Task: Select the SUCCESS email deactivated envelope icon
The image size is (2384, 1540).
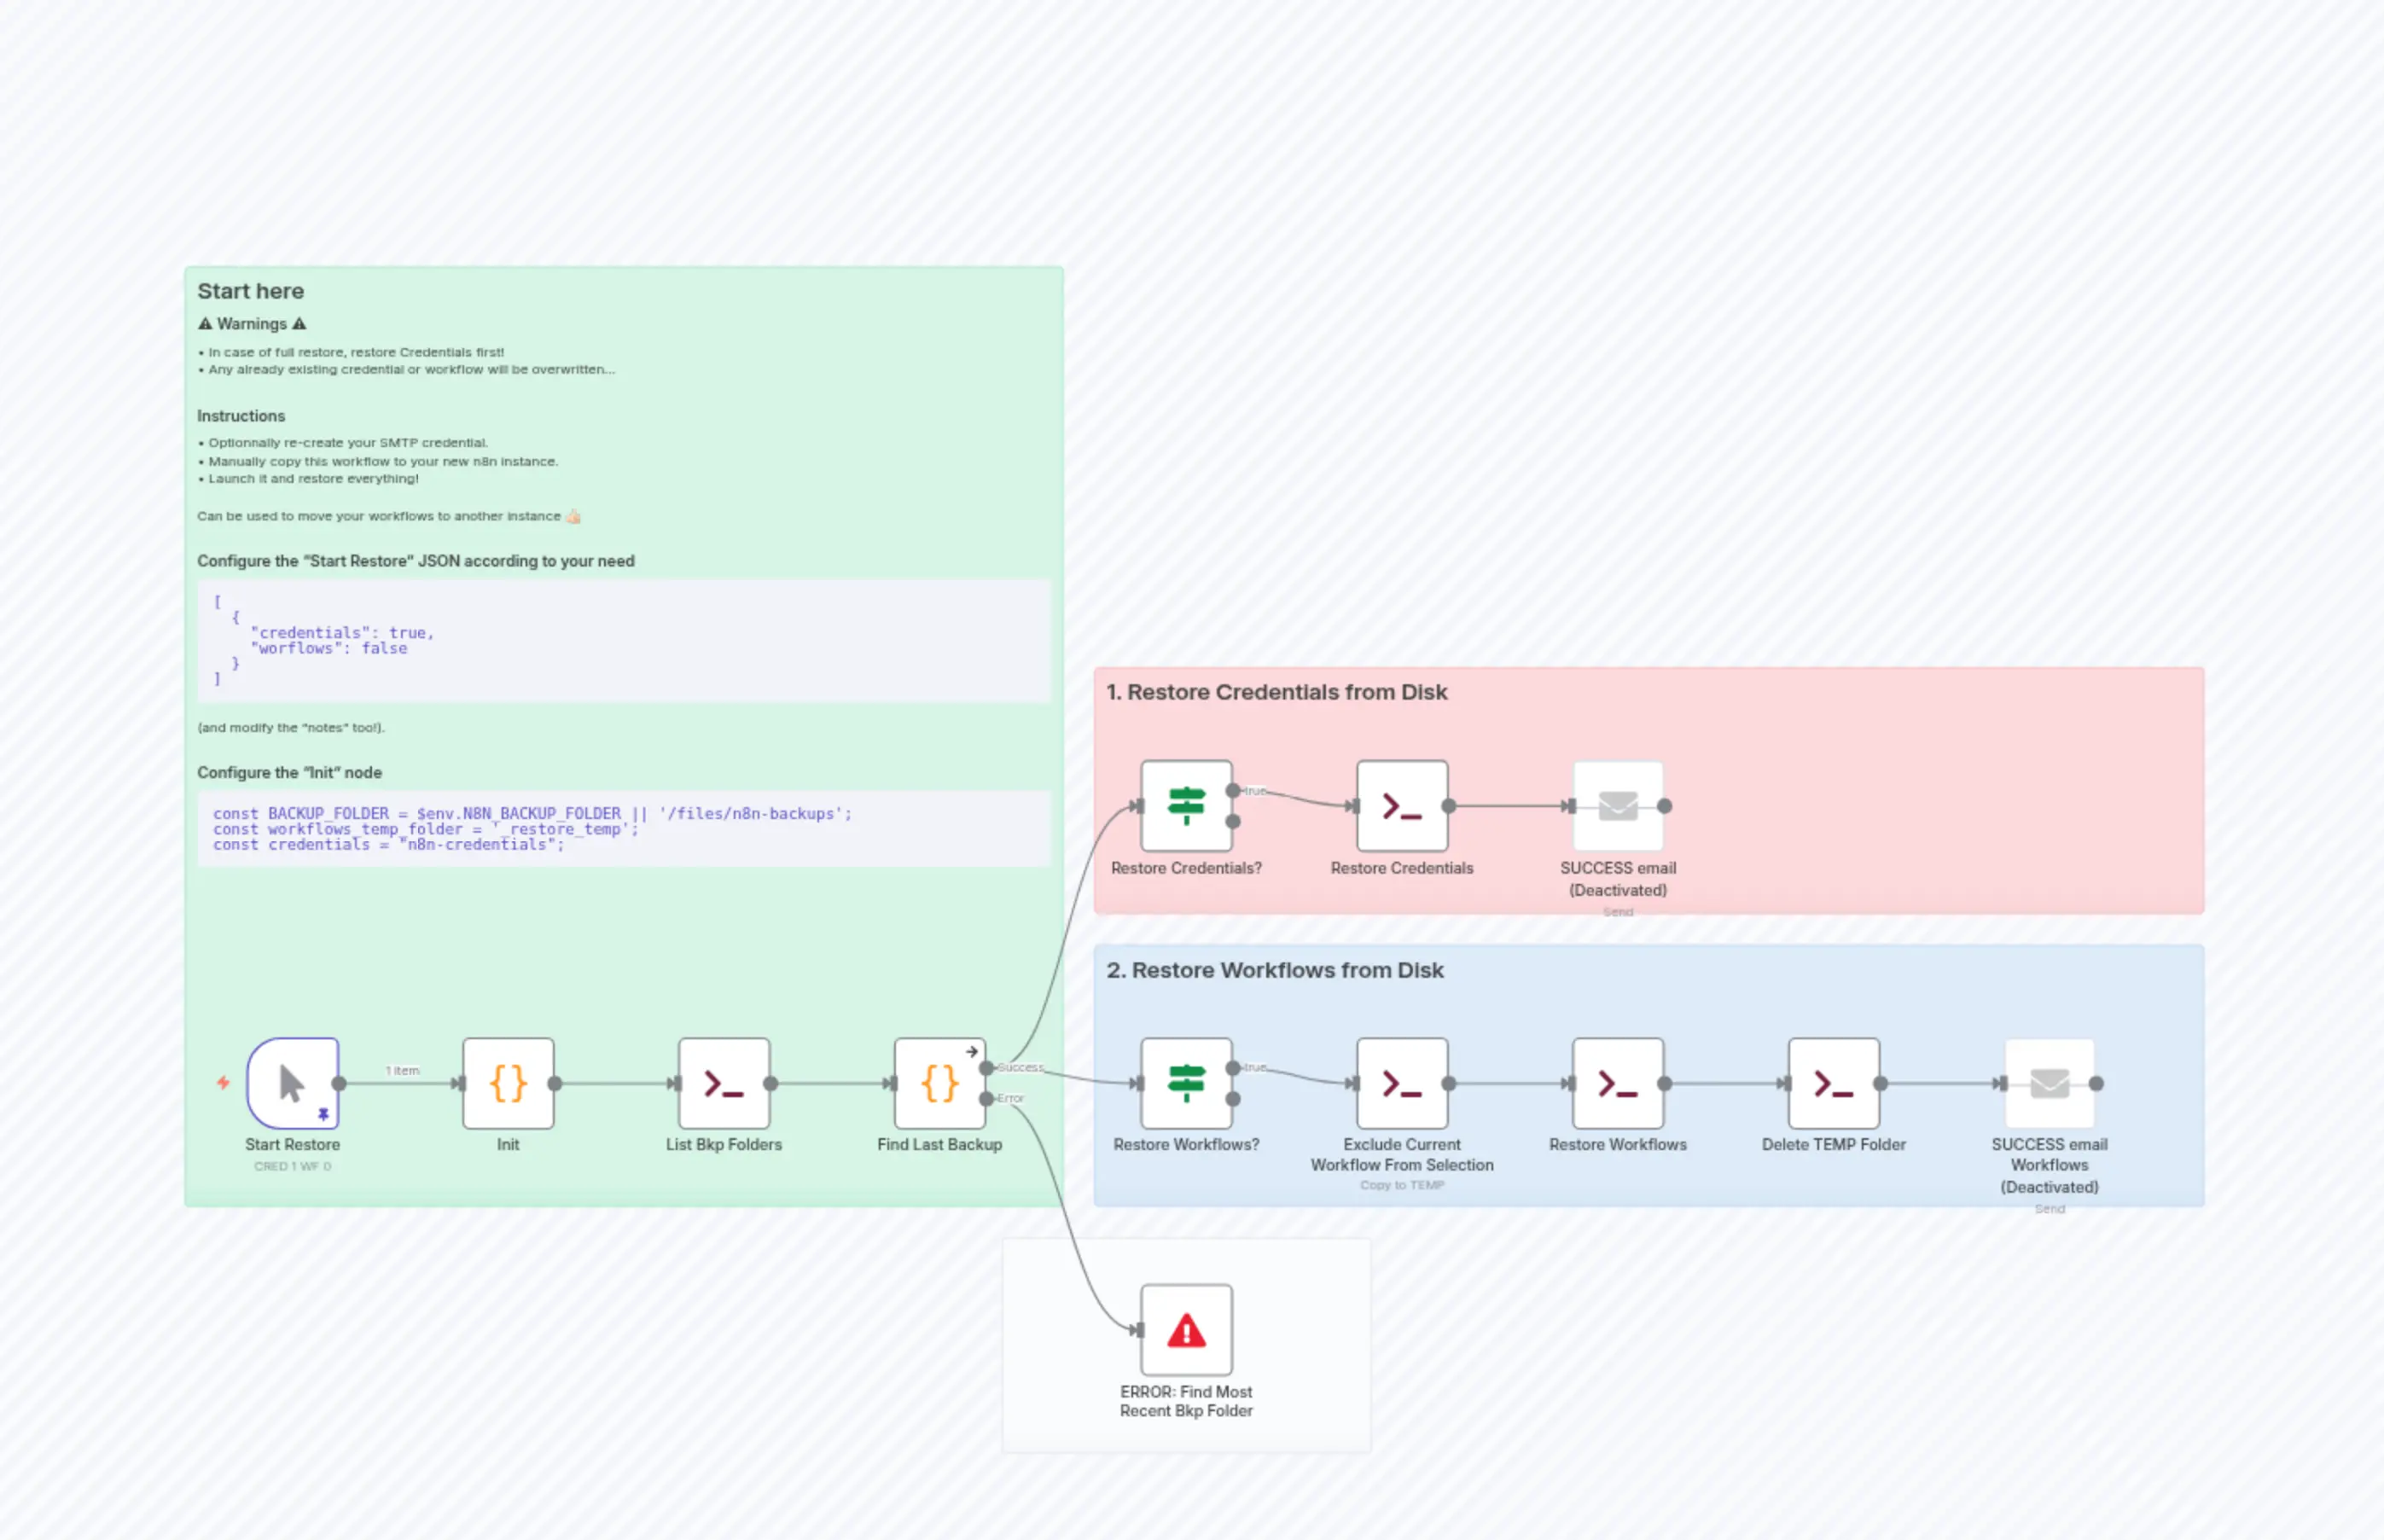Action: click(1618, 806)
